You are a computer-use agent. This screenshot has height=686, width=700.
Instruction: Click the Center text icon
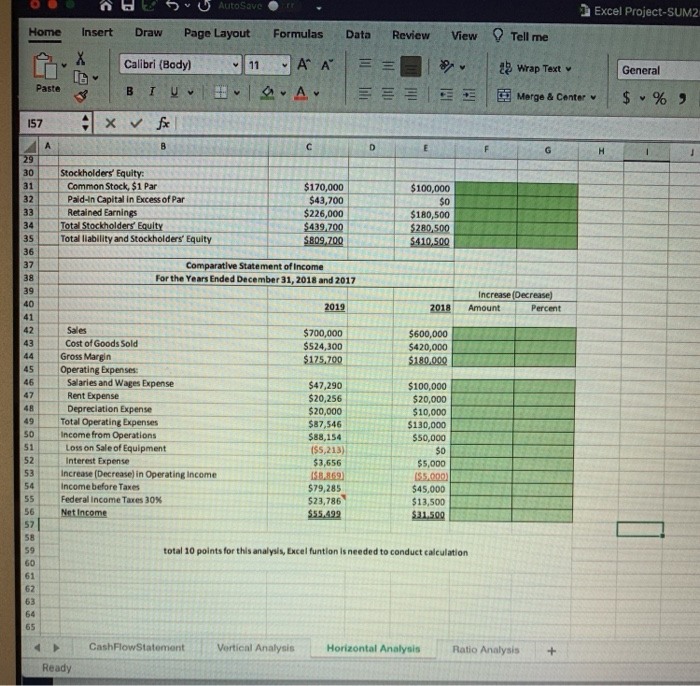pos(388,94)
